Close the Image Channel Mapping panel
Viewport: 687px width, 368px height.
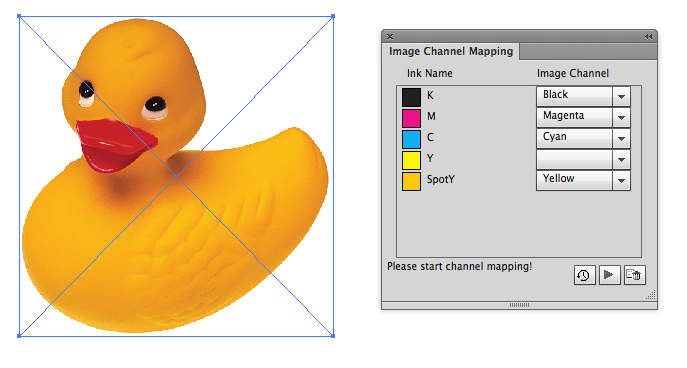coord(390,37)
